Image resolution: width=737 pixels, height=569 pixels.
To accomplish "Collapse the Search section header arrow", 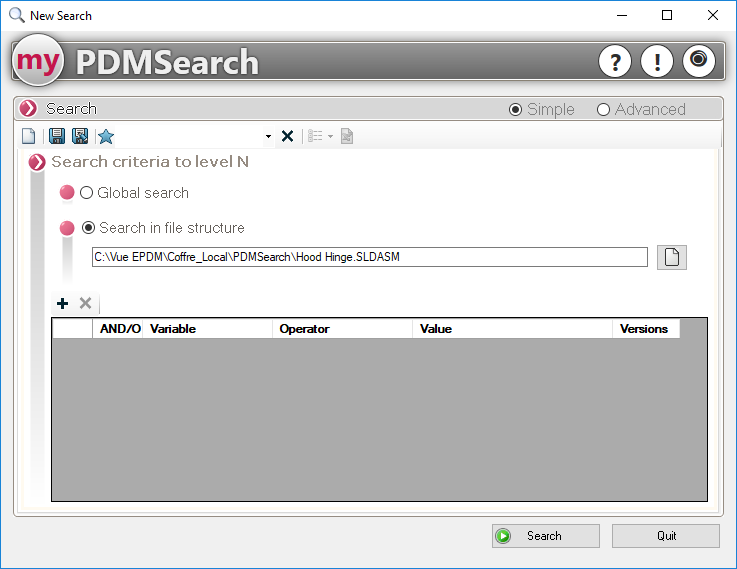I will coord(29,109).
